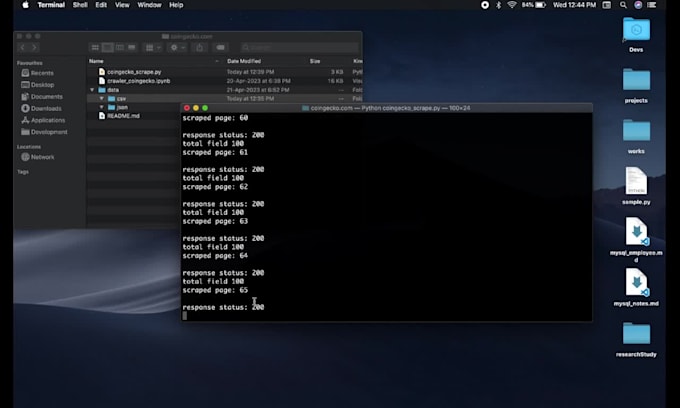Open the Edit menu
680x408 pixels.
pos(101,5)
